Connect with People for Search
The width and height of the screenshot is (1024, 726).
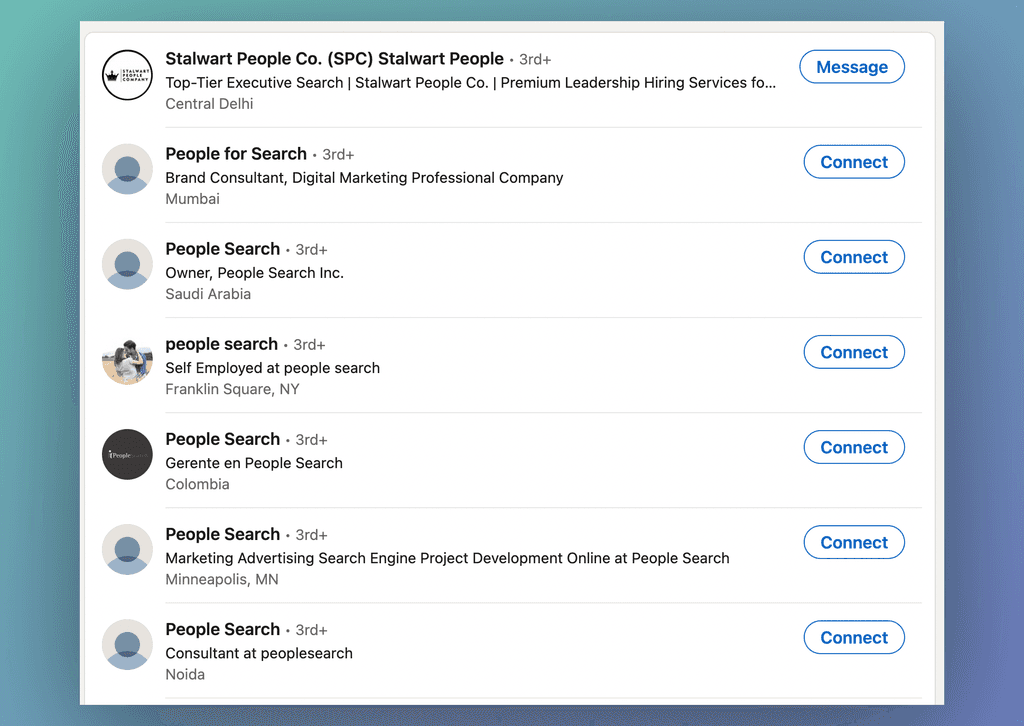click(853, 161)
